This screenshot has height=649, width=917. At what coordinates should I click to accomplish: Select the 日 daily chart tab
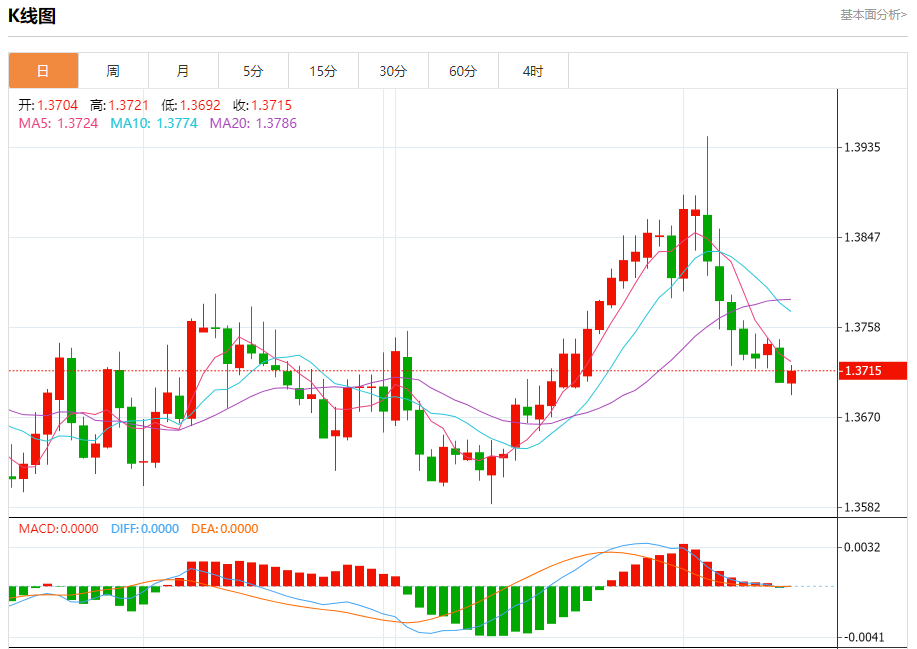[43, 71]
